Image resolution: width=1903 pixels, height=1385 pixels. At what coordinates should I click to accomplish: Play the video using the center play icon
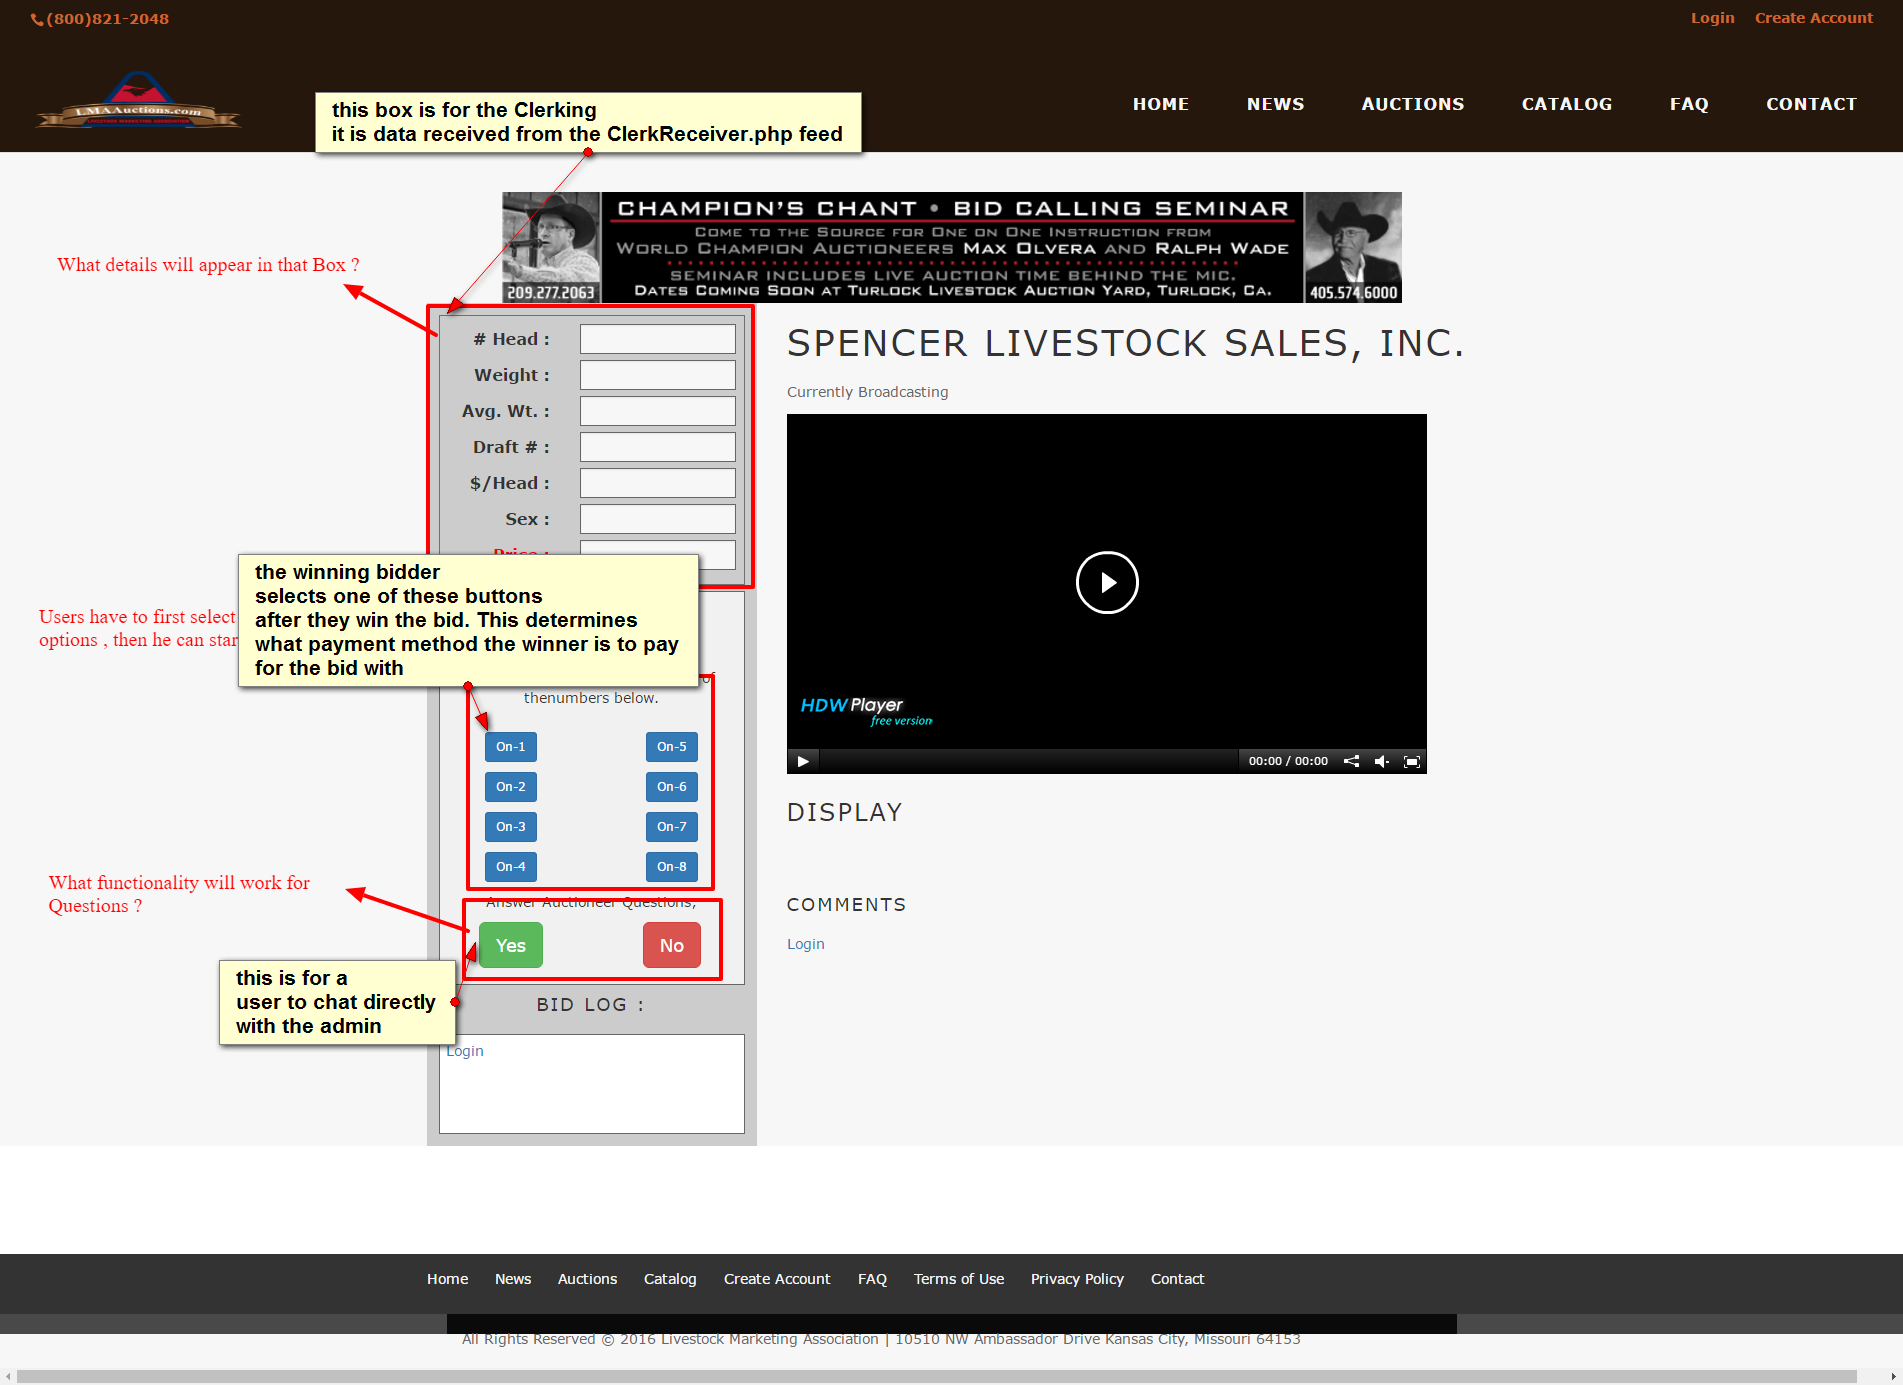coord(1107,582)
